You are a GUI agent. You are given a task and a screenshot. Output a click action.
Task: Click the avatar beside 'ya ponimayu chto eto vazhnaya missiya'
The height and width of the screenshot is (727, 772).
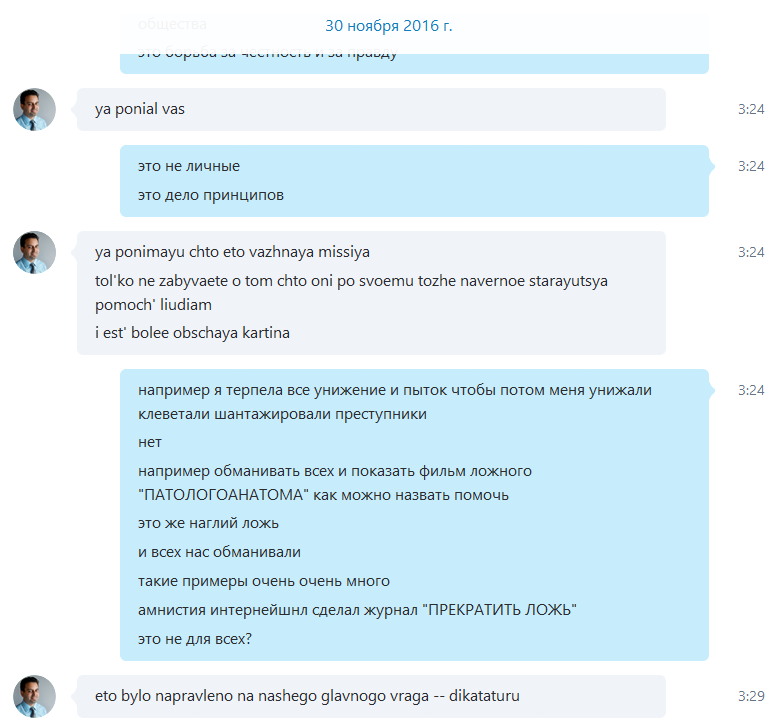click(34, 253)
